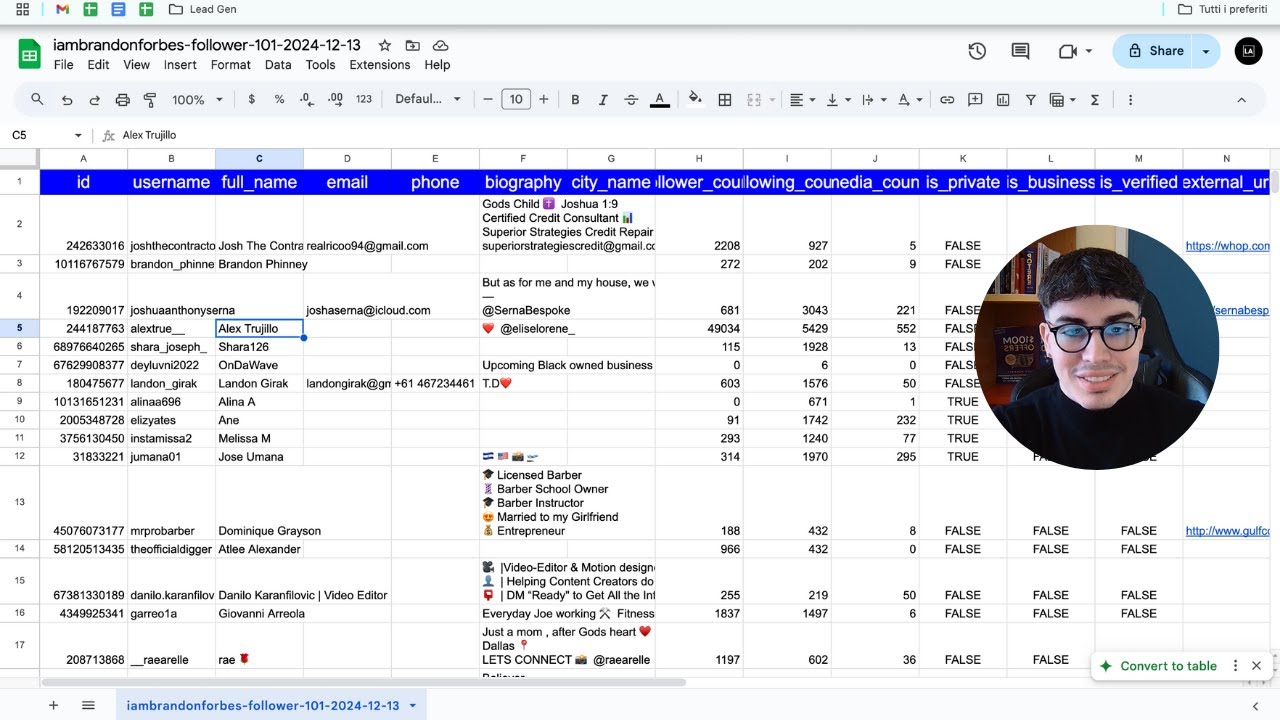Open the Format menu
The width and height of the screenshot is (1280, 720).
[231, 65]
